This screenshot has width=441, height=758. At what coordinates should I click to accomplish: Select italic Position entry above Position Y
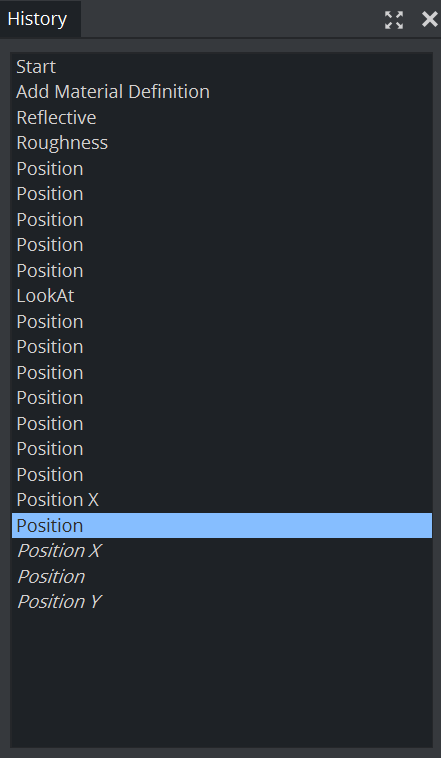[221, 576]
